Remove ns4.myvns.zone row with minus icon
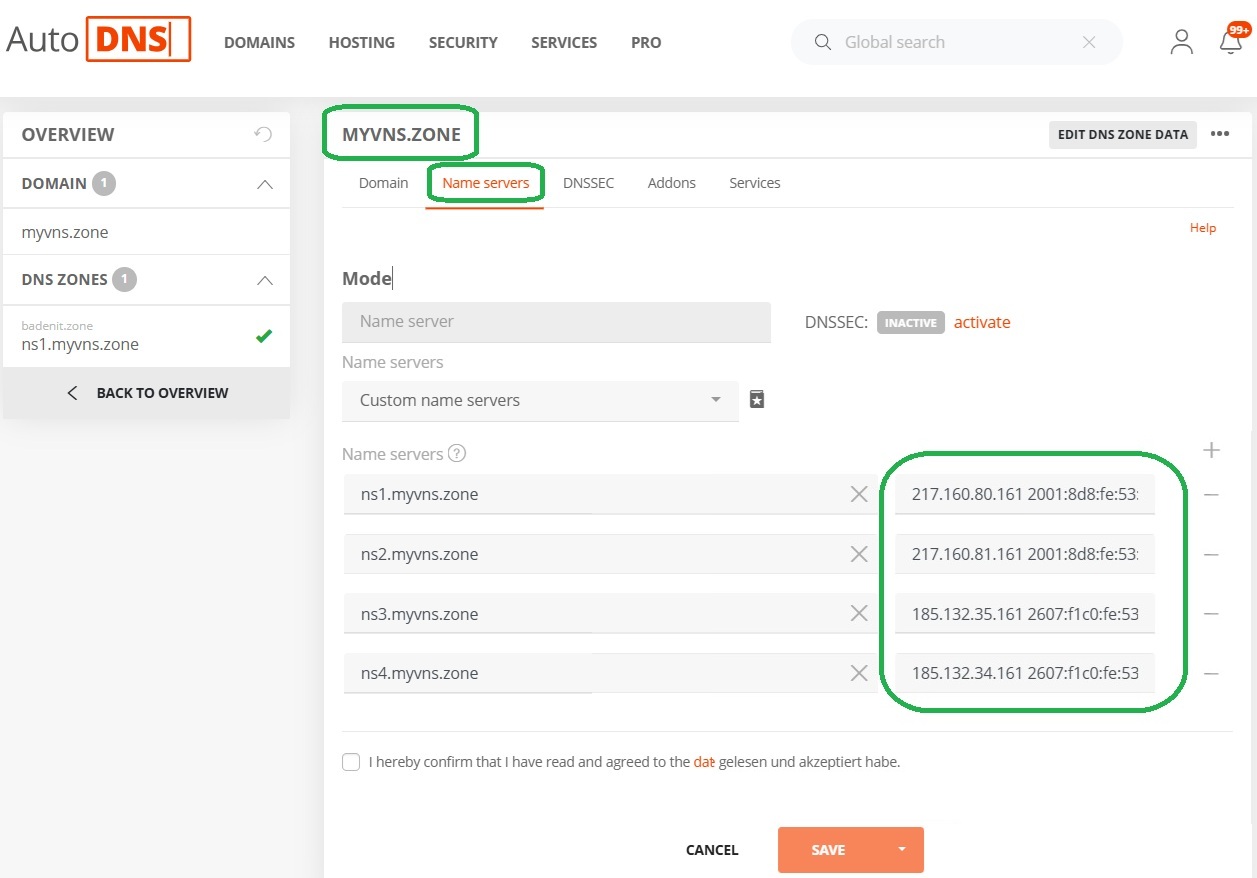1257x878 pixels. tap(1211, 674)
